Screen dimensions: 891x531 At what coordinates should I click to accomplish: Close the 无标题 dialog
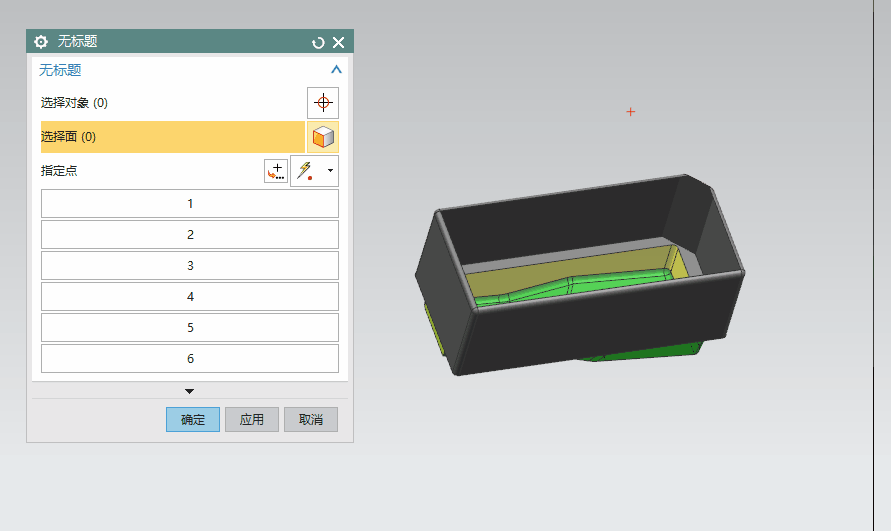[339, 43]
